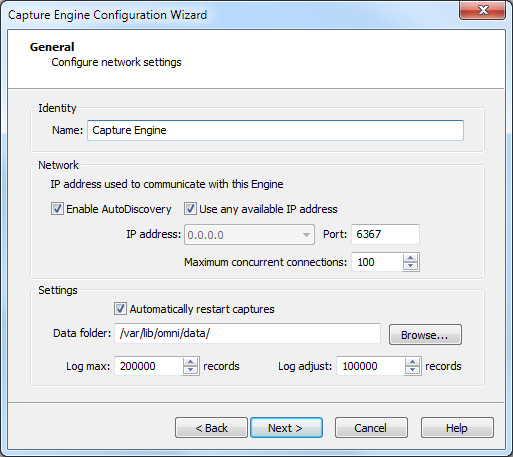Increase Log max records using up arrow

tap(190, 362)
